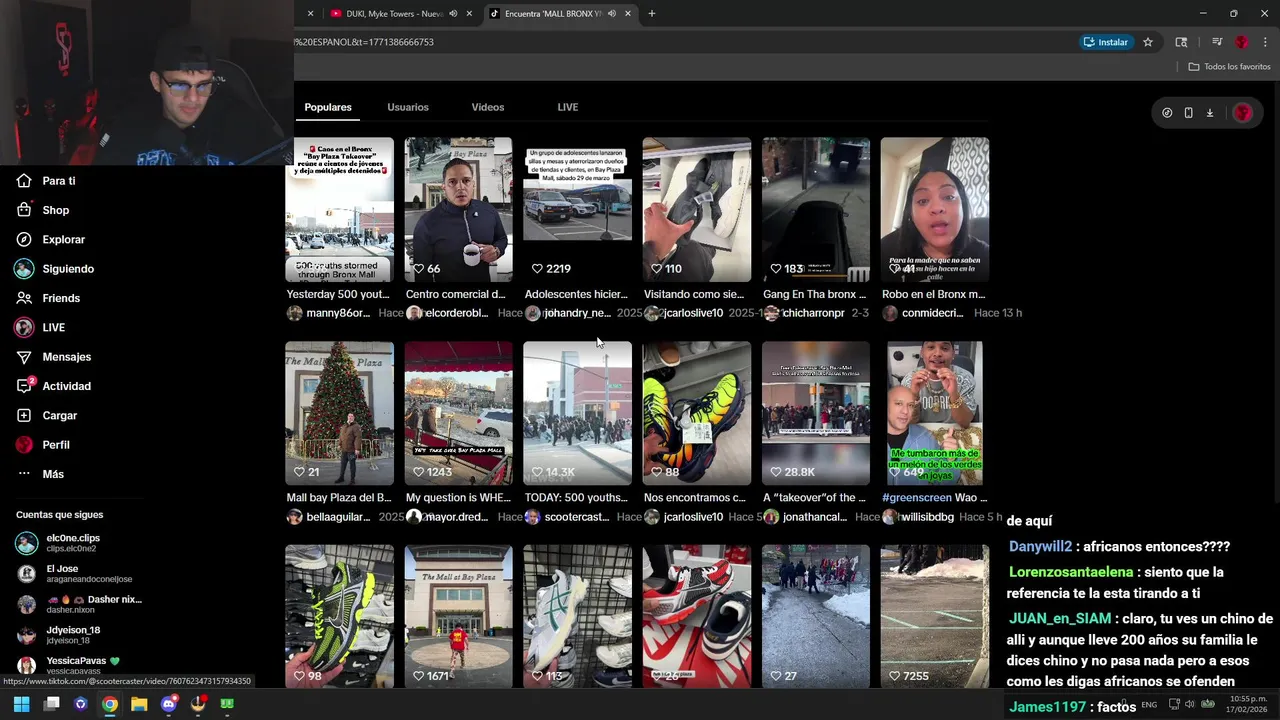Click the Instalar app button

click(1106, 42)
